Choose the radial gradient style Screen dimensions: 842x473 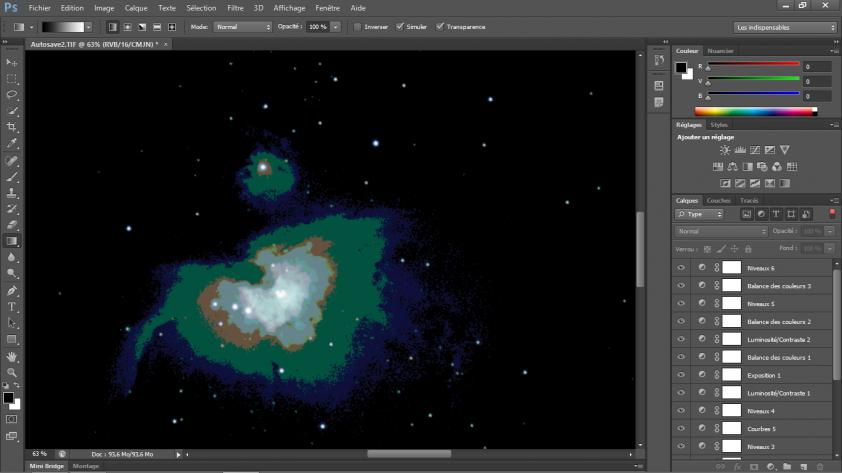(x=127, y=27)
